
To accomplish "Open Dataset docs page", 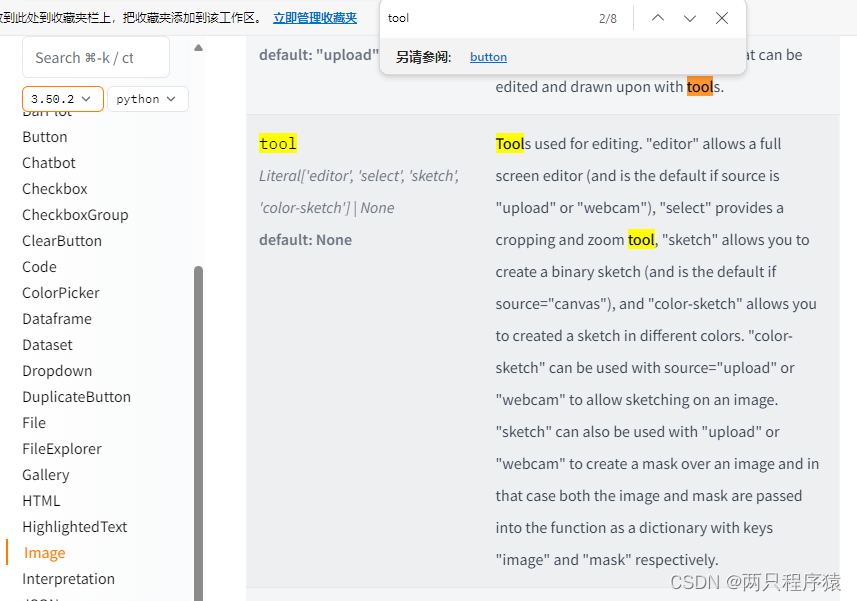I will (x=47, y=345).
